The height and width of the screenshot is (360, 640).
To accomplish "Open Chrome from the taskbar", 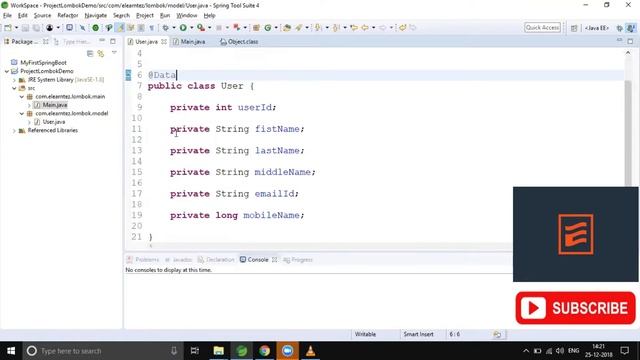I will [264, 351].
